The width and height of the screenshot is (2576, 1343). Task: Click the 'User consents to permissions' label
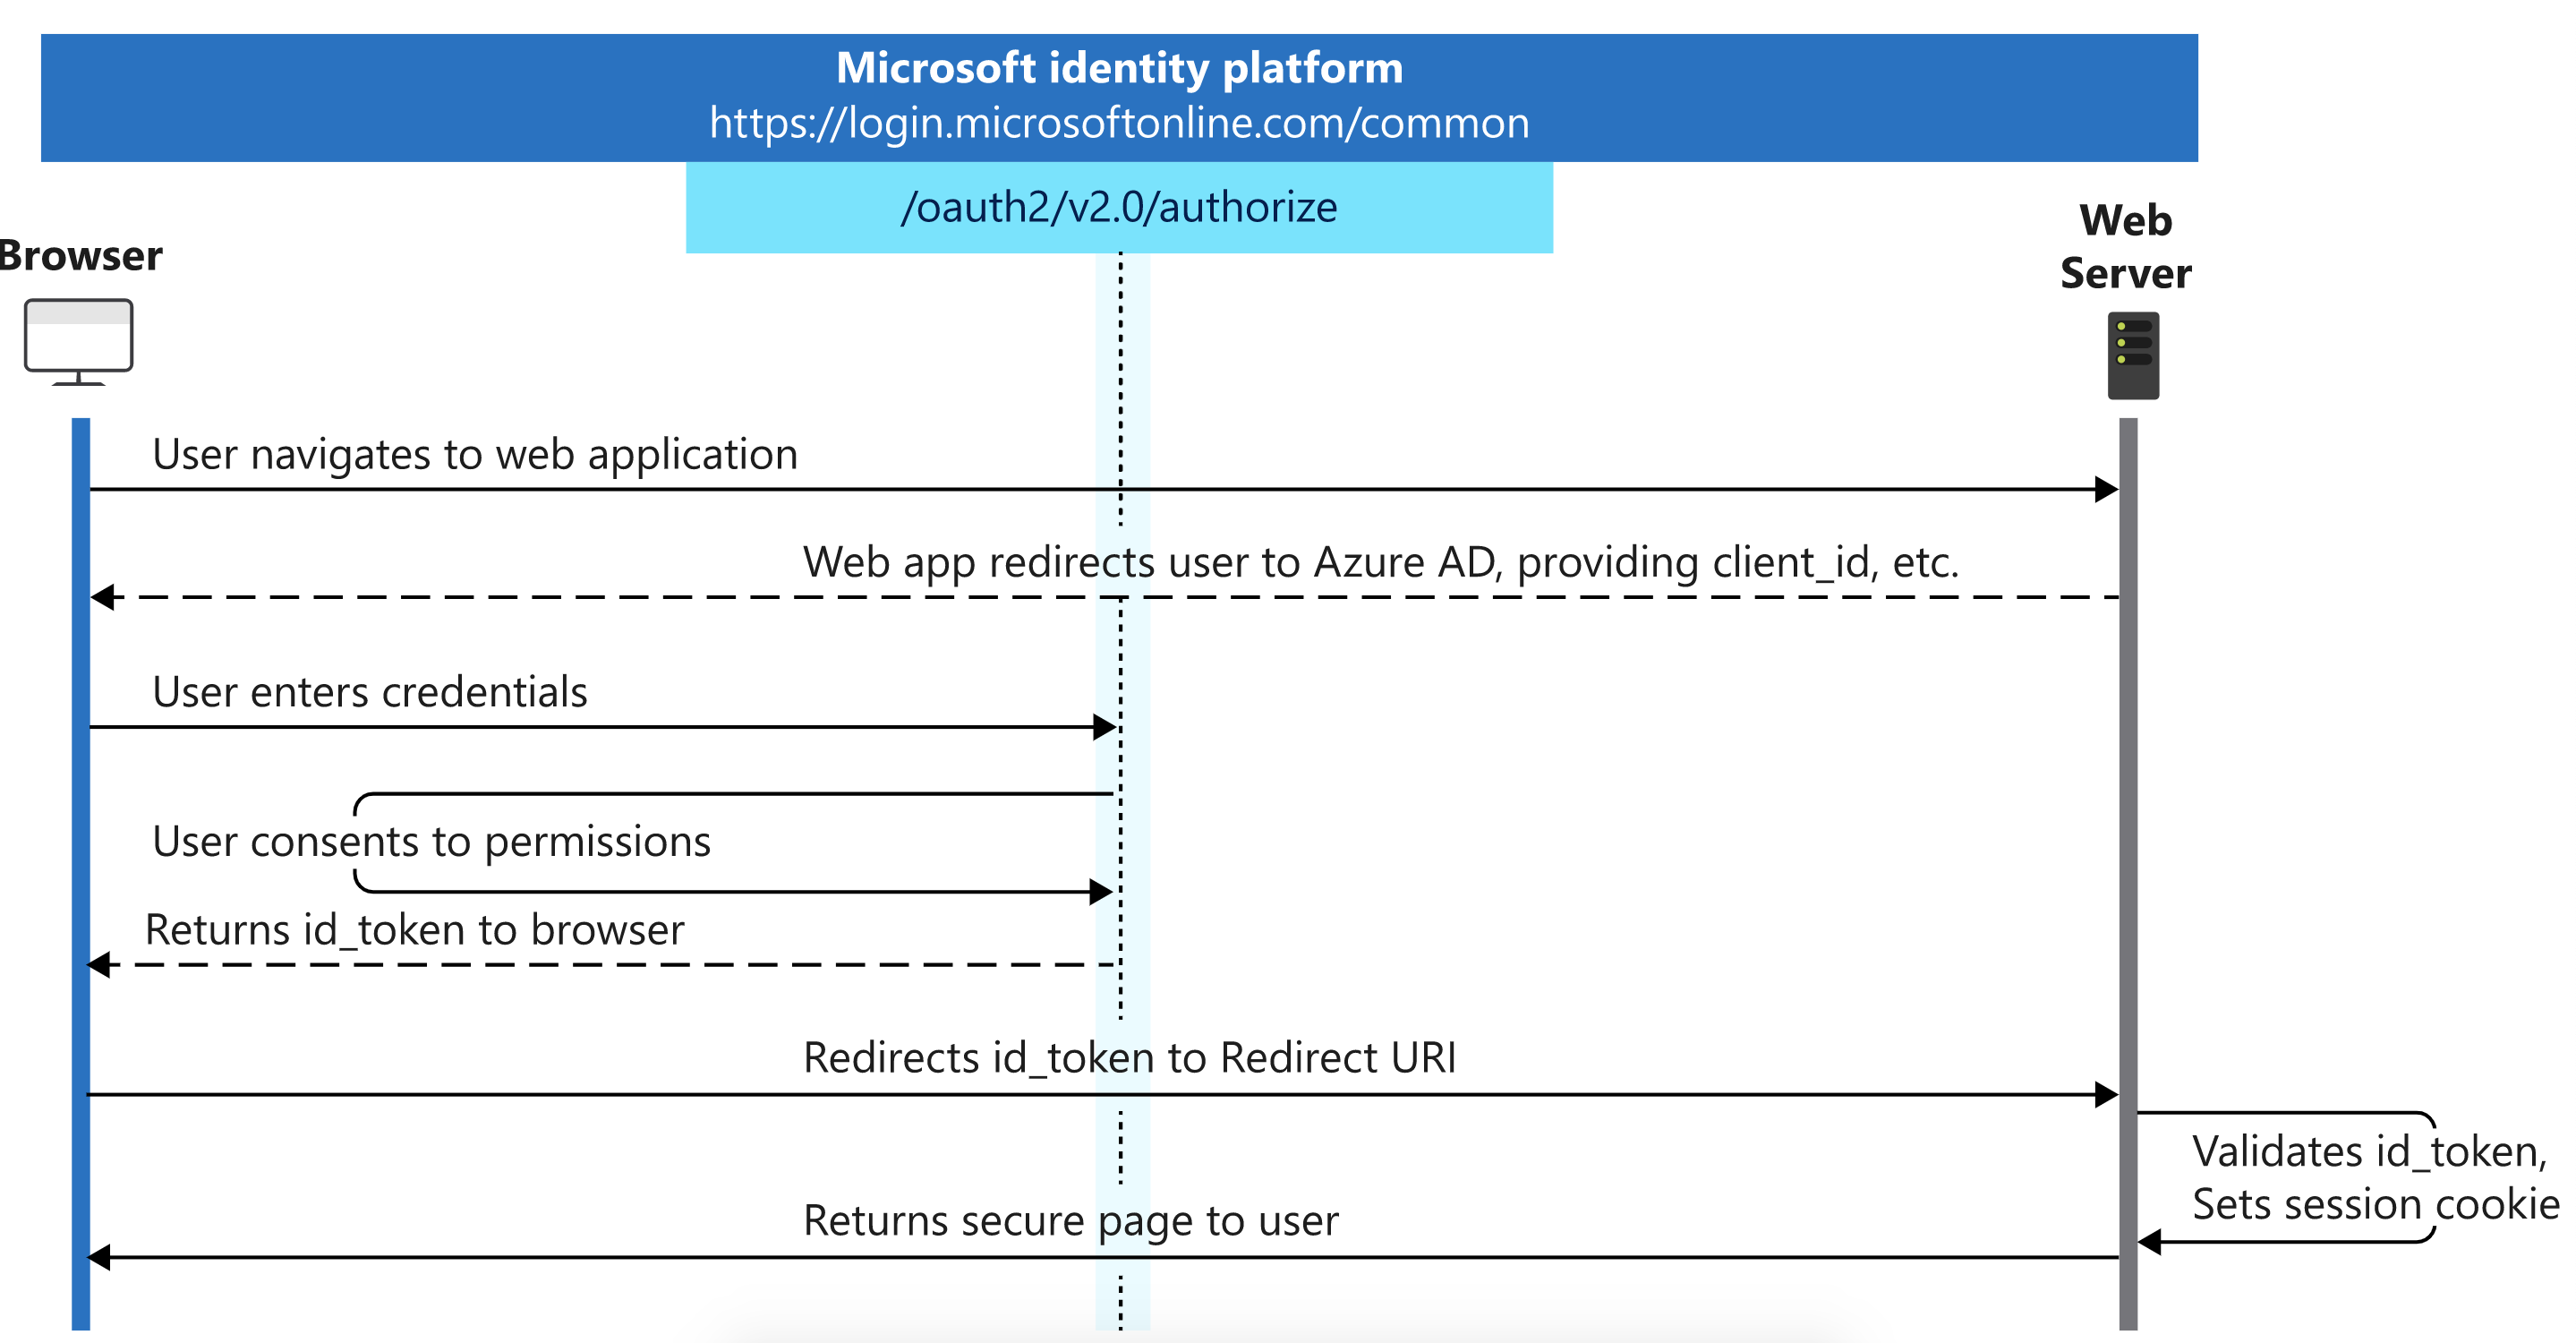coord(431,842)
